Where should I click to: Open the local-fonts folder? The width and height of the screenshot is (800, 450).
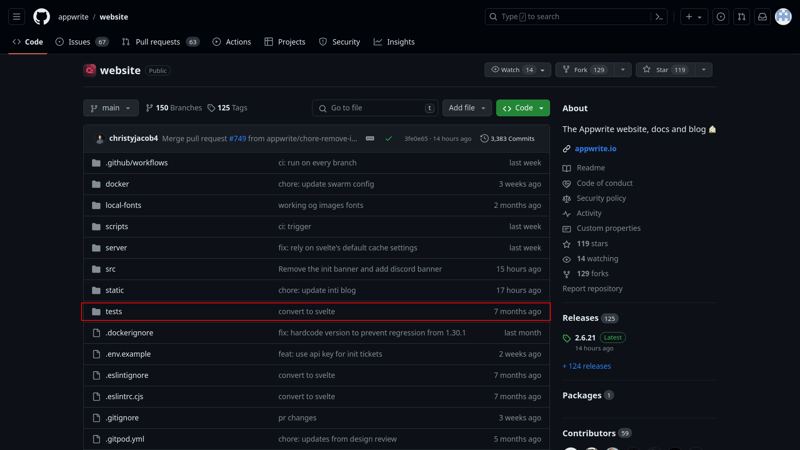click(123, 205)
